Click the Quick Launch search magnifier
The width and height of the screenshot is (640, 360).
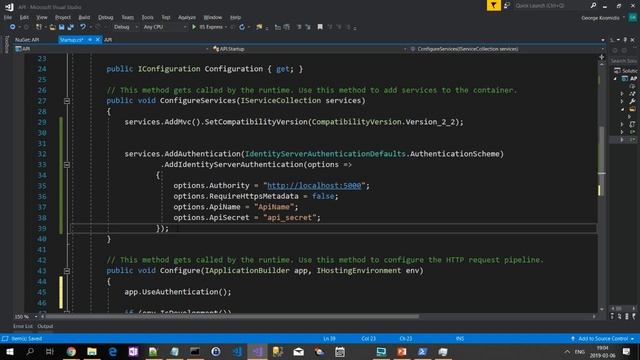point(593,6)
